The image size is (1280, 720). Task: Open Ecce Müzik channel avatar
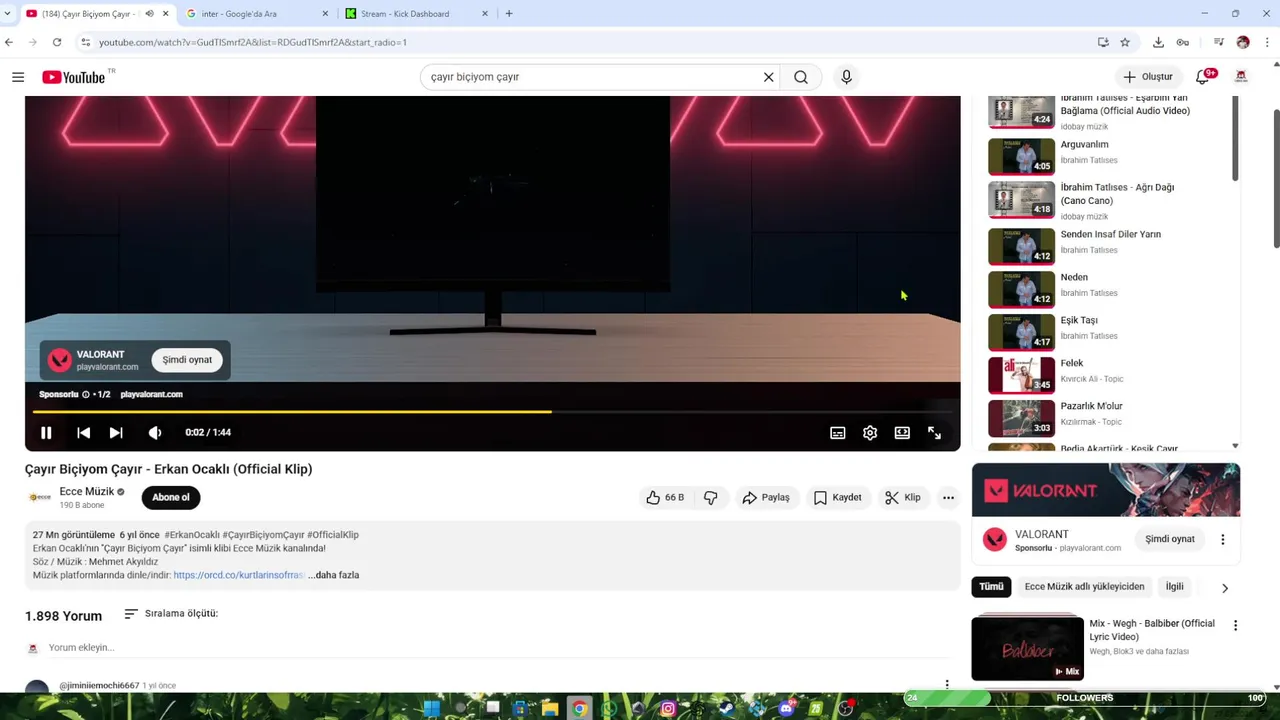point(40,497)
